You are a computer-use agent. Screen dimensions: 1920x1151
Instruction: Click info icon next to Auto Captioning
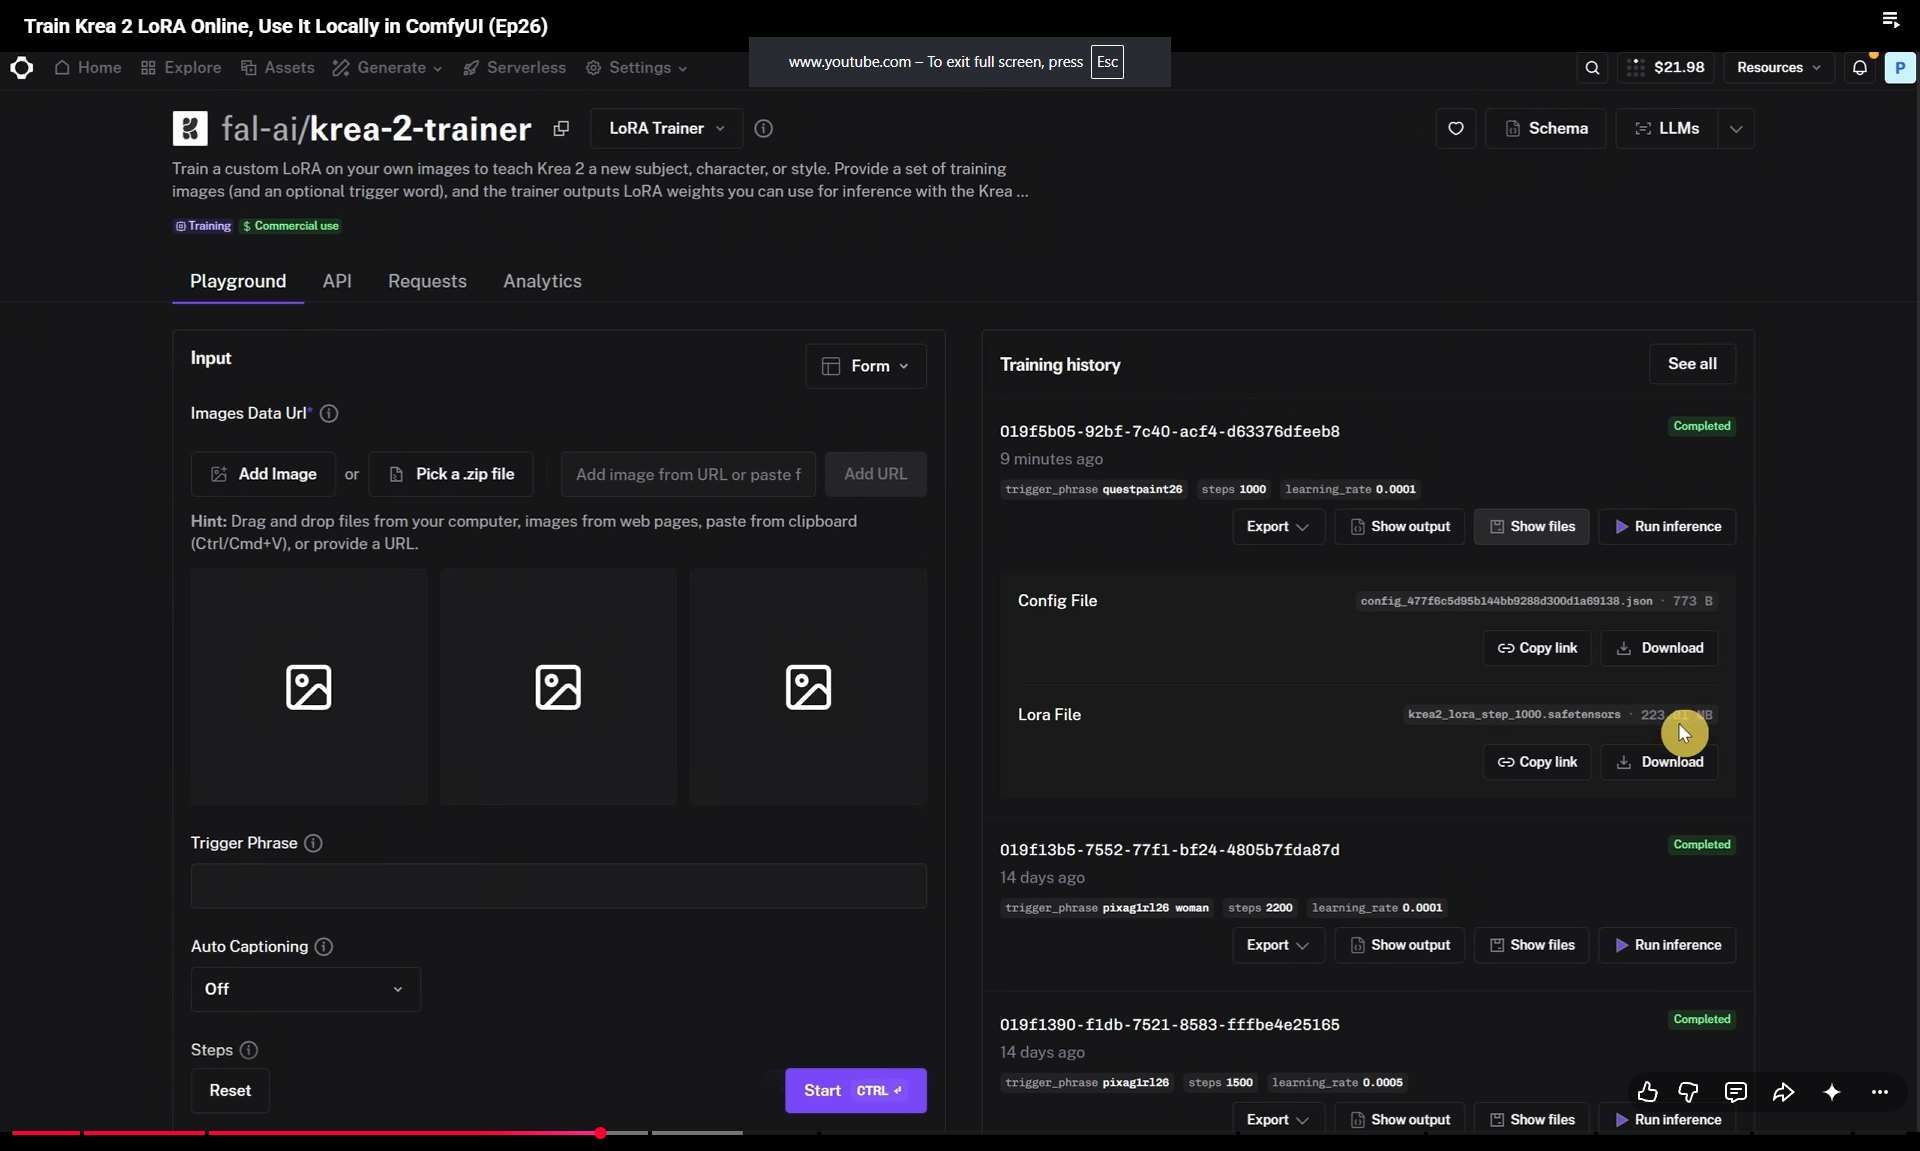[323, 946]
